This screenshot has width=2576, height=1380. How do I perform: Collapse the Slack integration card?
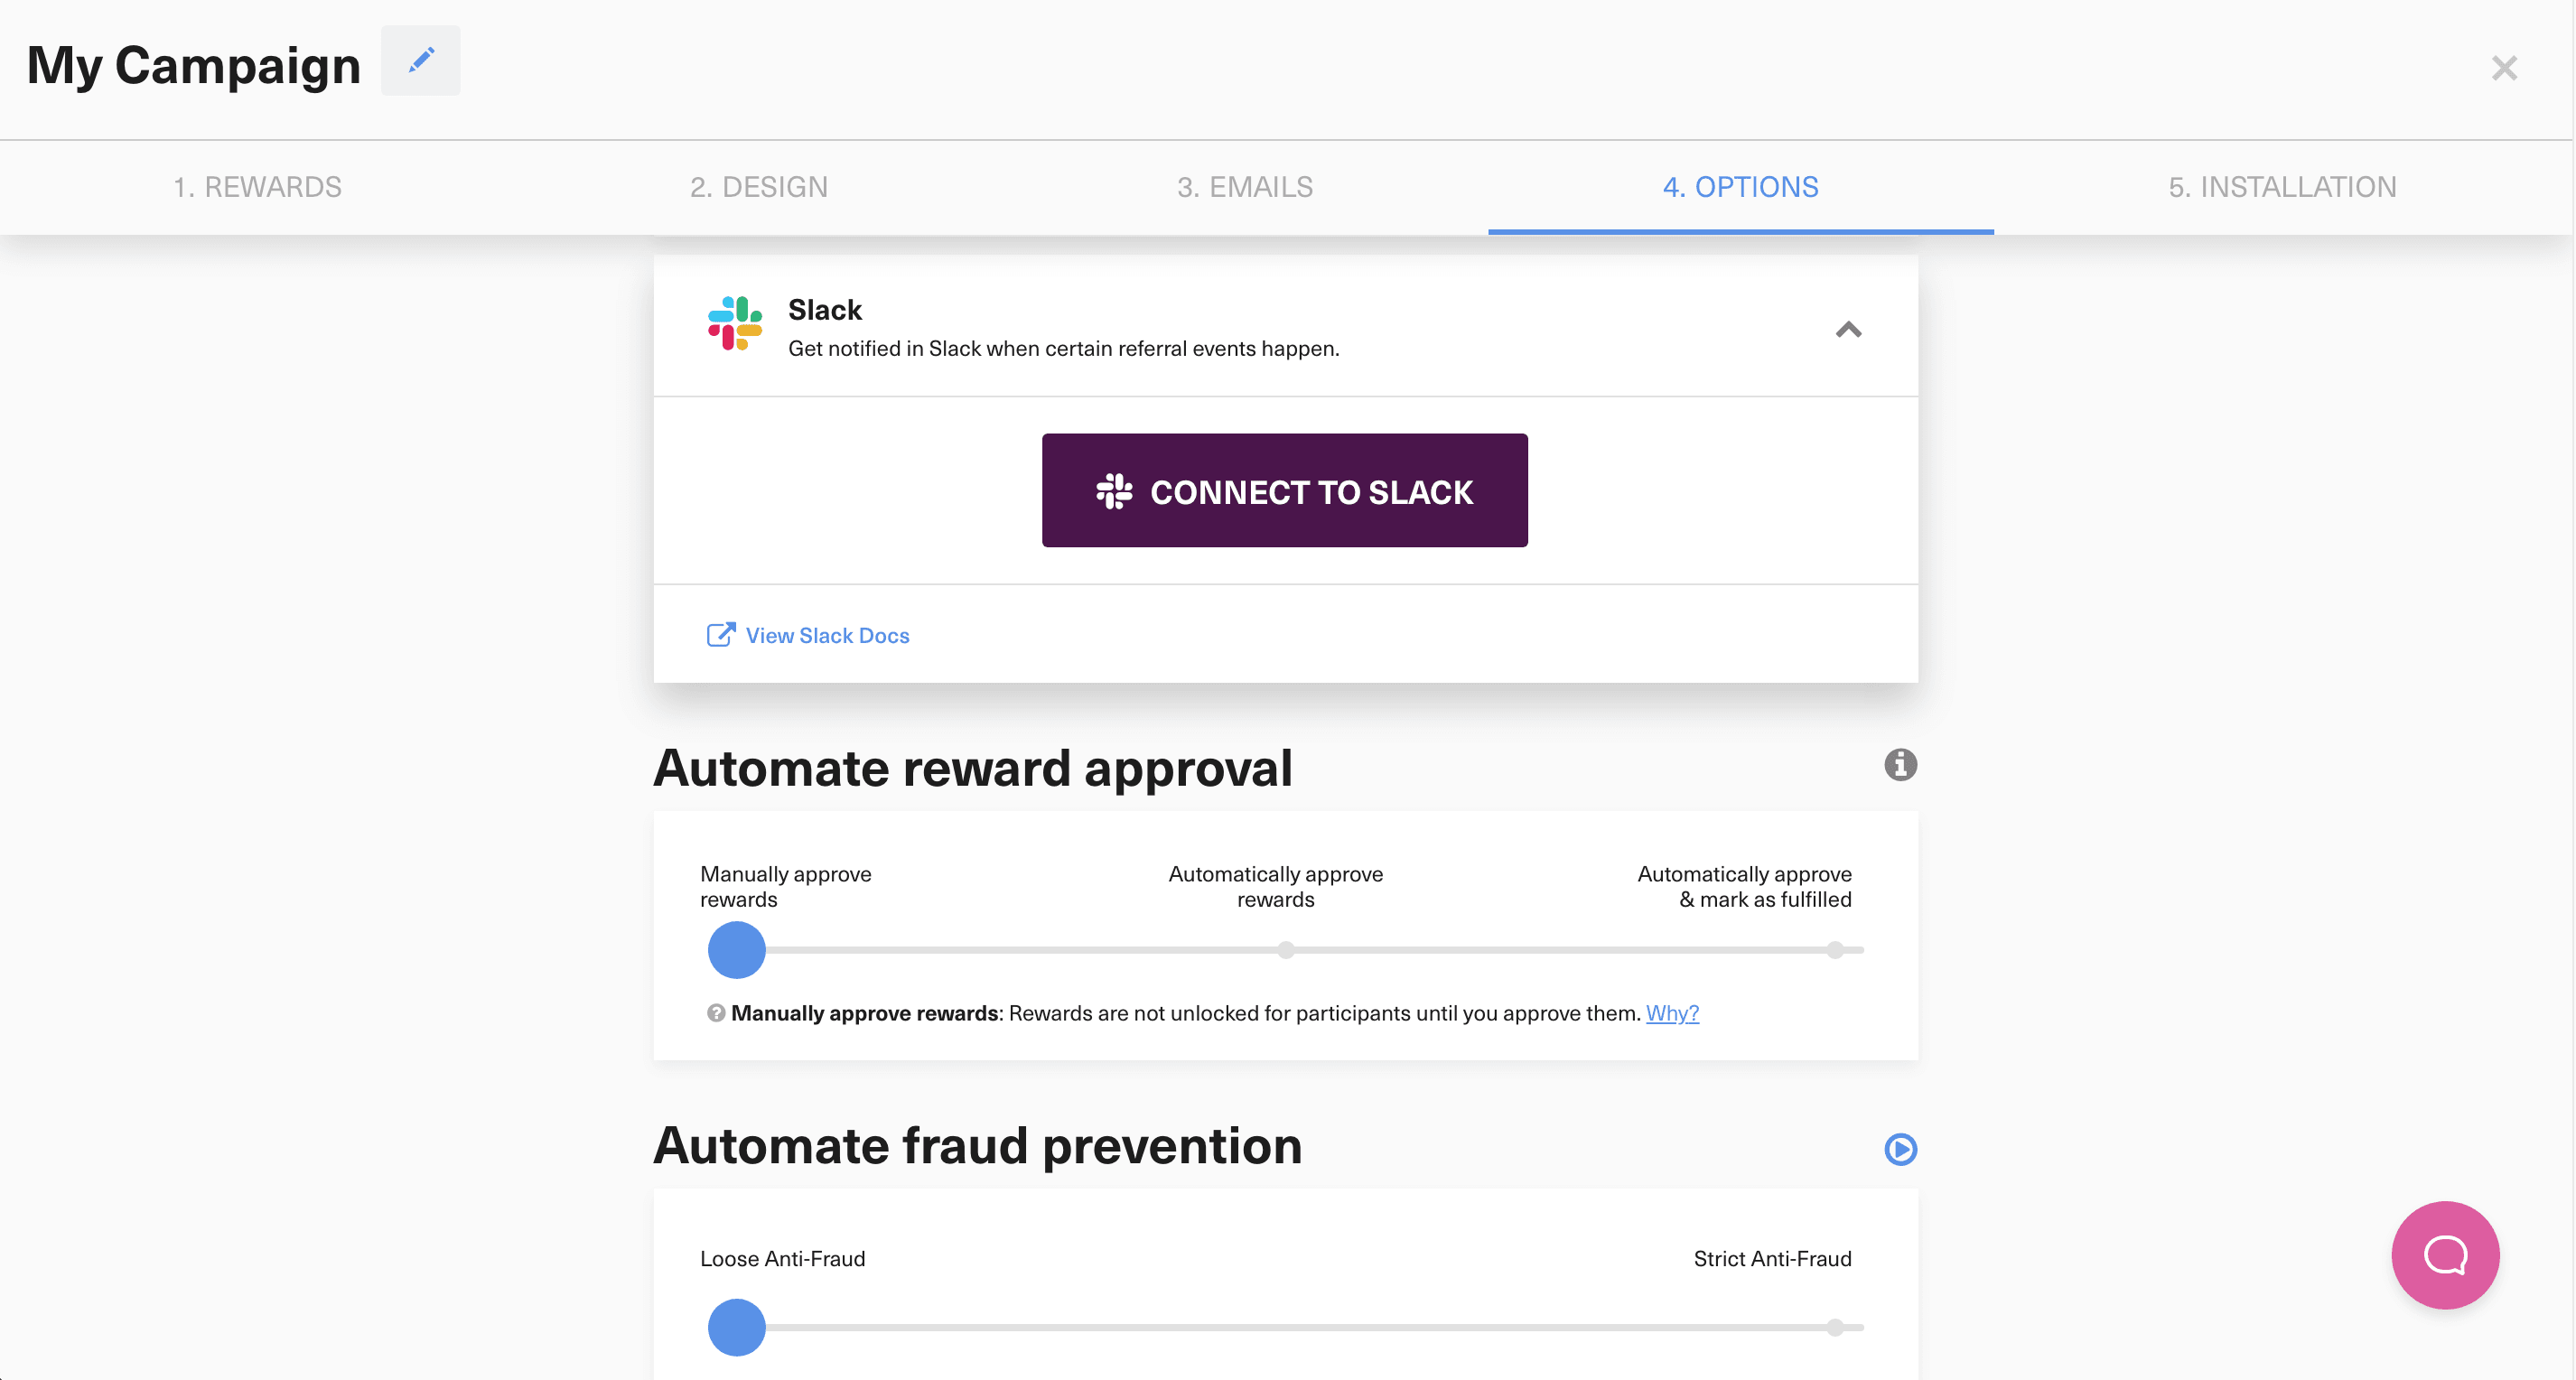[1848, 330]
